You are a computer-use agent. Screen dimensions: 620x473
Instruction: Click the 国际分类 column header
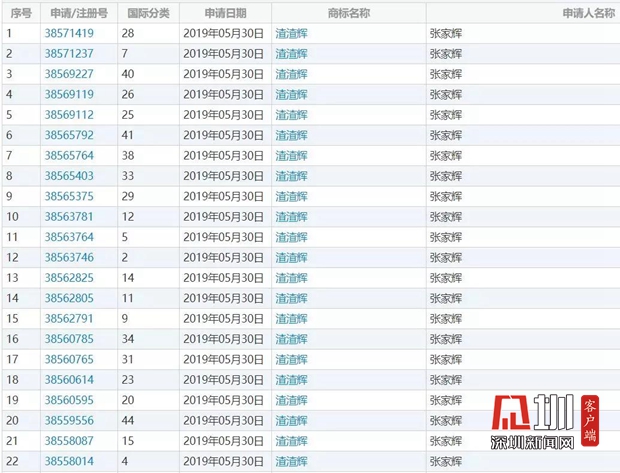(x=148, y=13)
